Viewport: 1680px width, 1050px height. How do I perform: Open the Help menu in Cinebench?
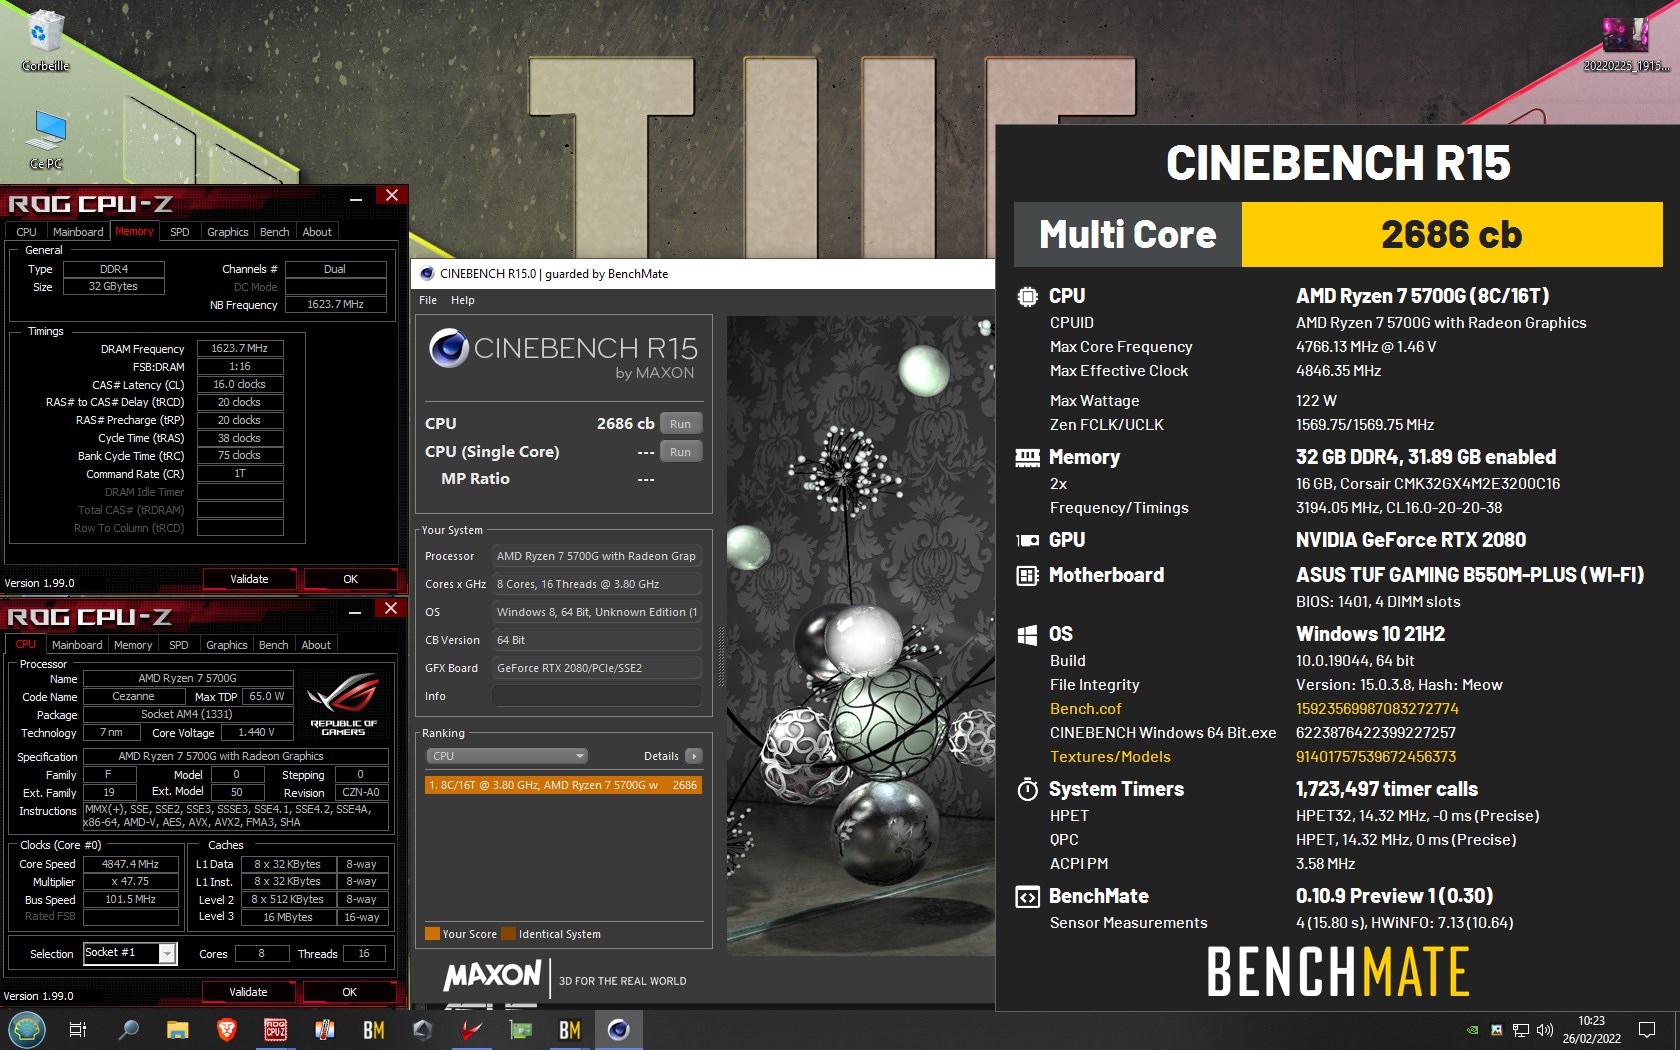tap(463, 300)
